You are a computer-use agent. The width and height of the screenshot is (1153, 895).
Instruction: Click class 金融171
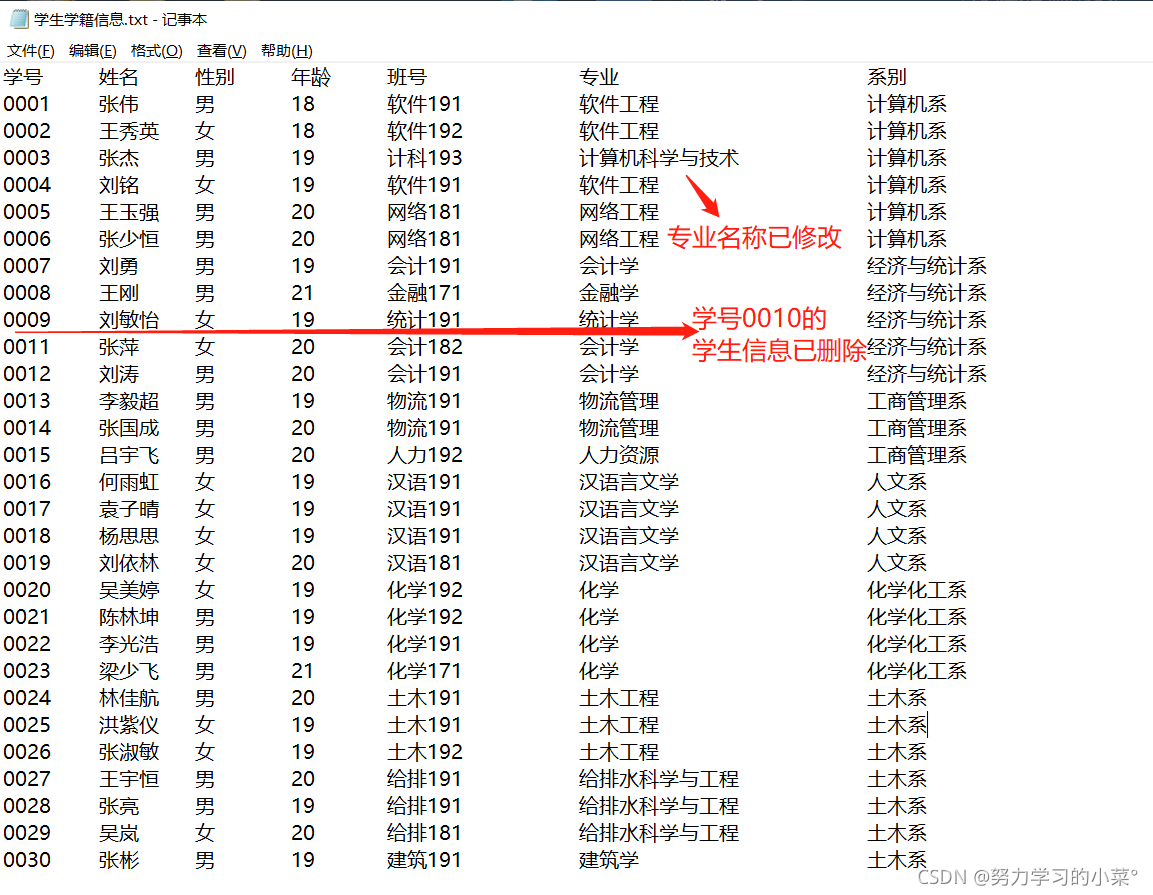[x=425, y=293]
